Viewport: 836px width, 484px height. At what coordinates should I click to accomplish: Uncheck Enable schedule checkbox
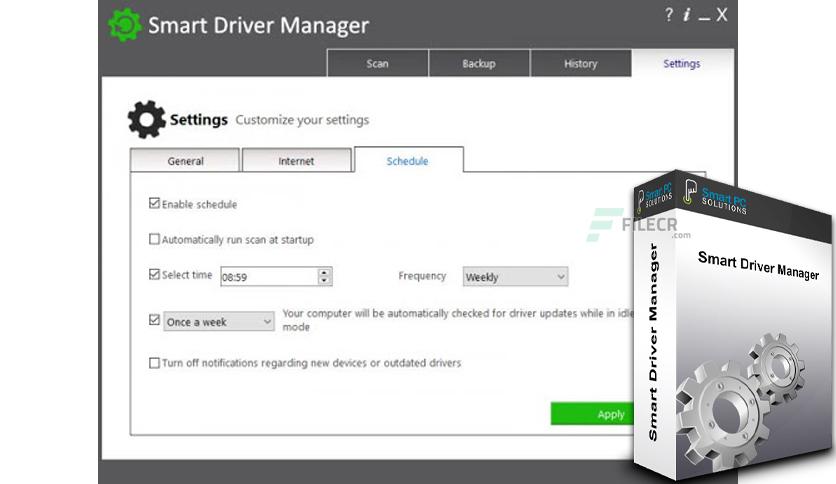click(154, 203)
